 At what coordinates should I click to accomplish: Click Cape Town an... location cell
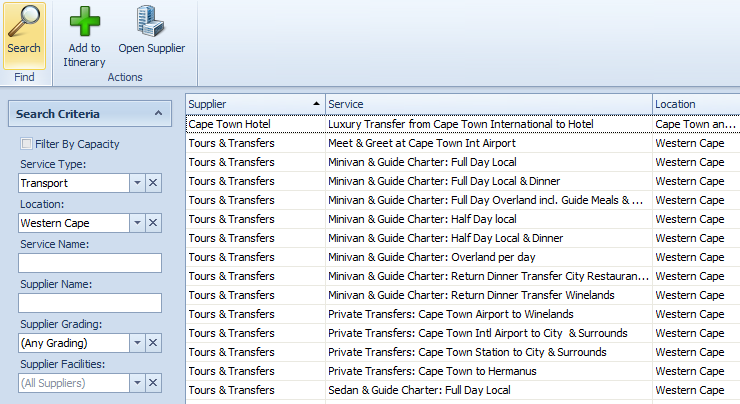(696, 124)
